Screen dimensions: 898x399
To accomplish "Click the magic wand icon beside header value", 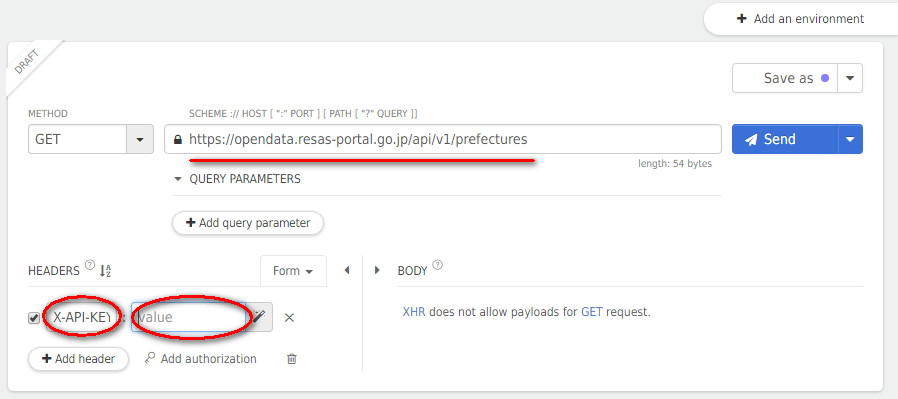I will tap(259, 317).
